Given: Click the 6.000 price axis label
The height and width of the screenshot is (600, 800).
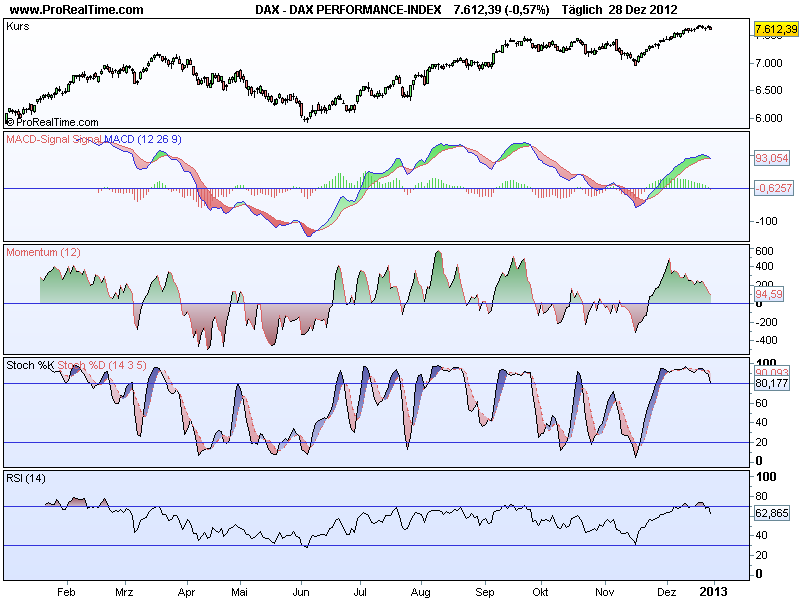Looking at the screenshot, I should pos(768,118).
